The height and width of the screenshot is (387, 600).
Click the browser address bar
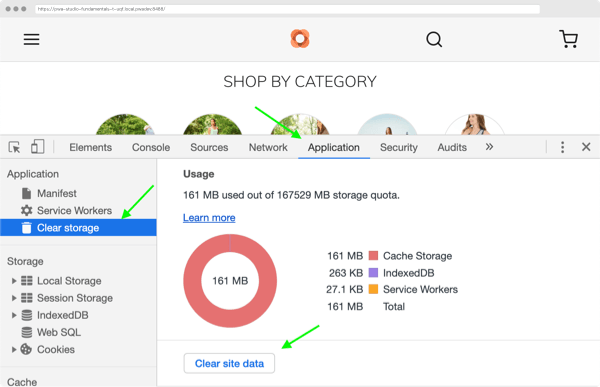(x=287, y=9)
